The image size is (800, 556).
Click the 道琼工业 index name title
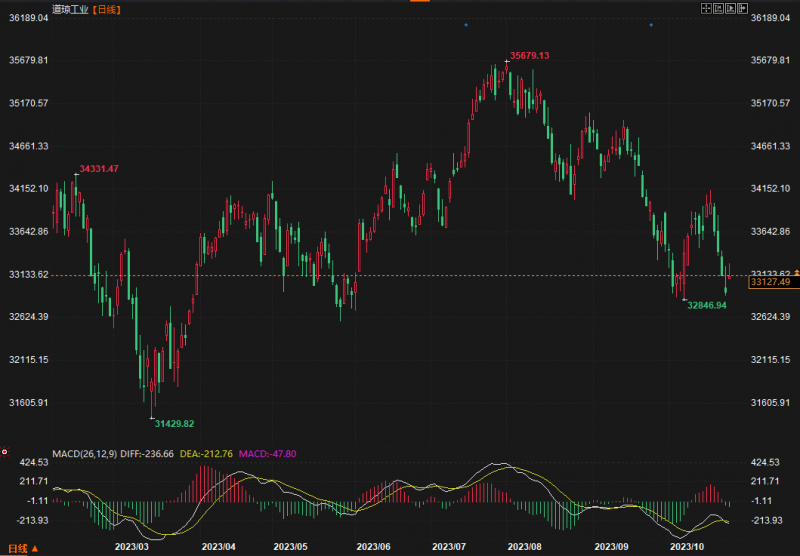click(71, 9)
